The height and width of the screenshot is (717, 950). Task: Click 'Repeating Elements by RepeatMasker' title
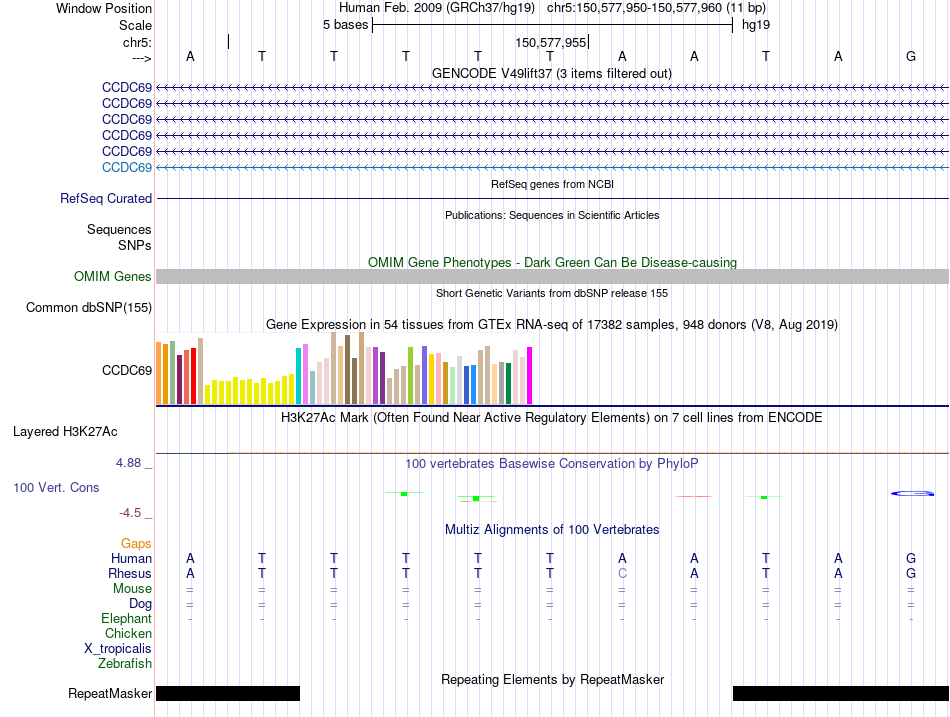point(553,679)
